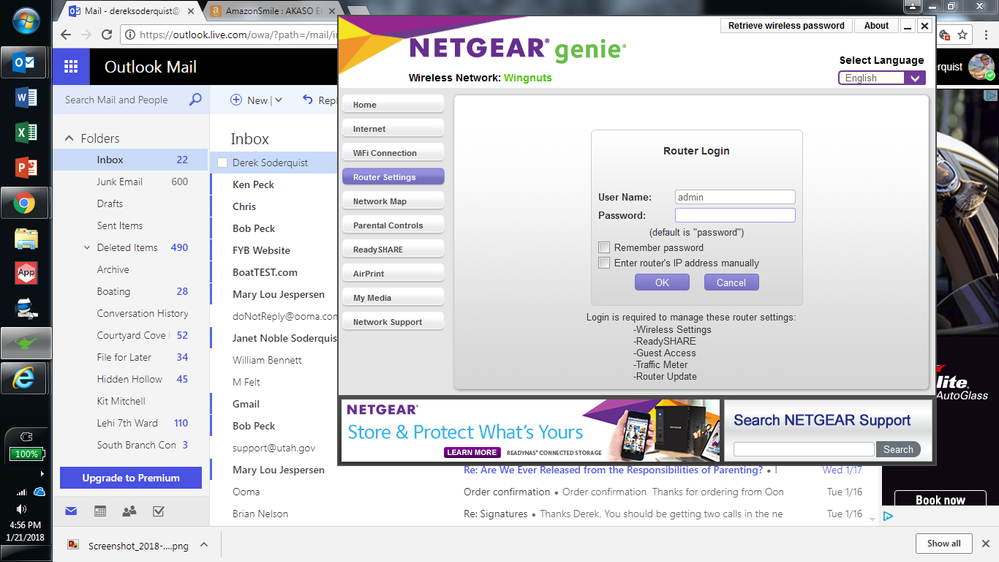
Task: Collapse the Deleted Items folder
Action: [87, 248]
